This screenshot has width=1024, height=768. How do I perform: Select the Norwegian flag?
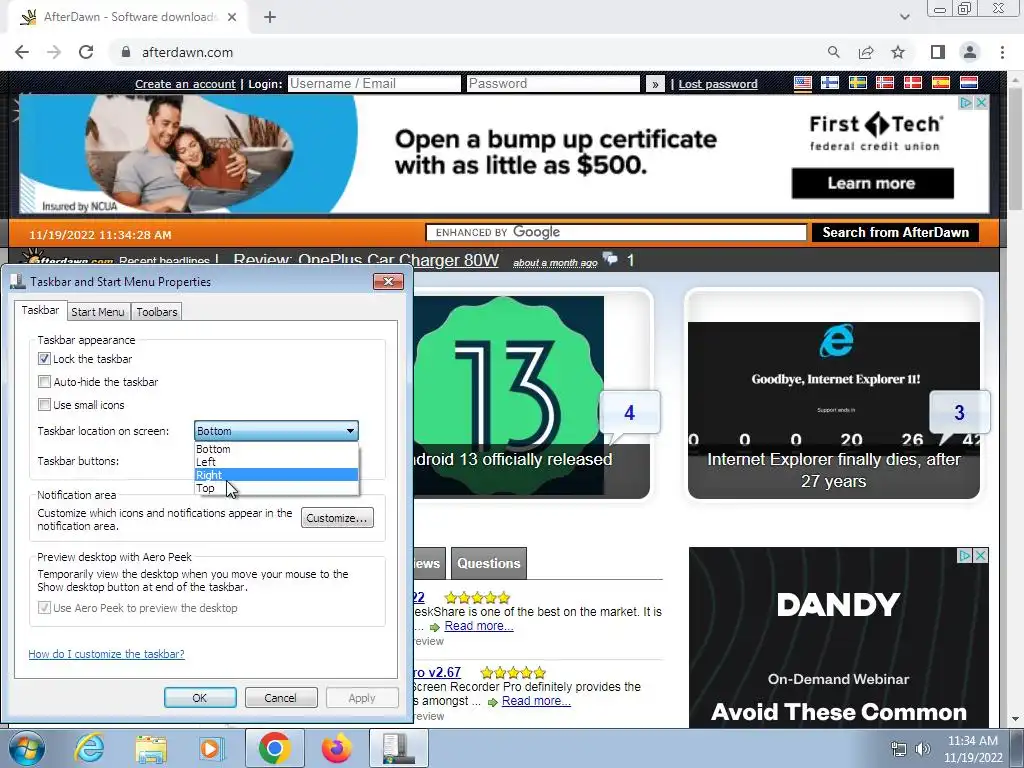pyautogui.click(x=885, y=83)
